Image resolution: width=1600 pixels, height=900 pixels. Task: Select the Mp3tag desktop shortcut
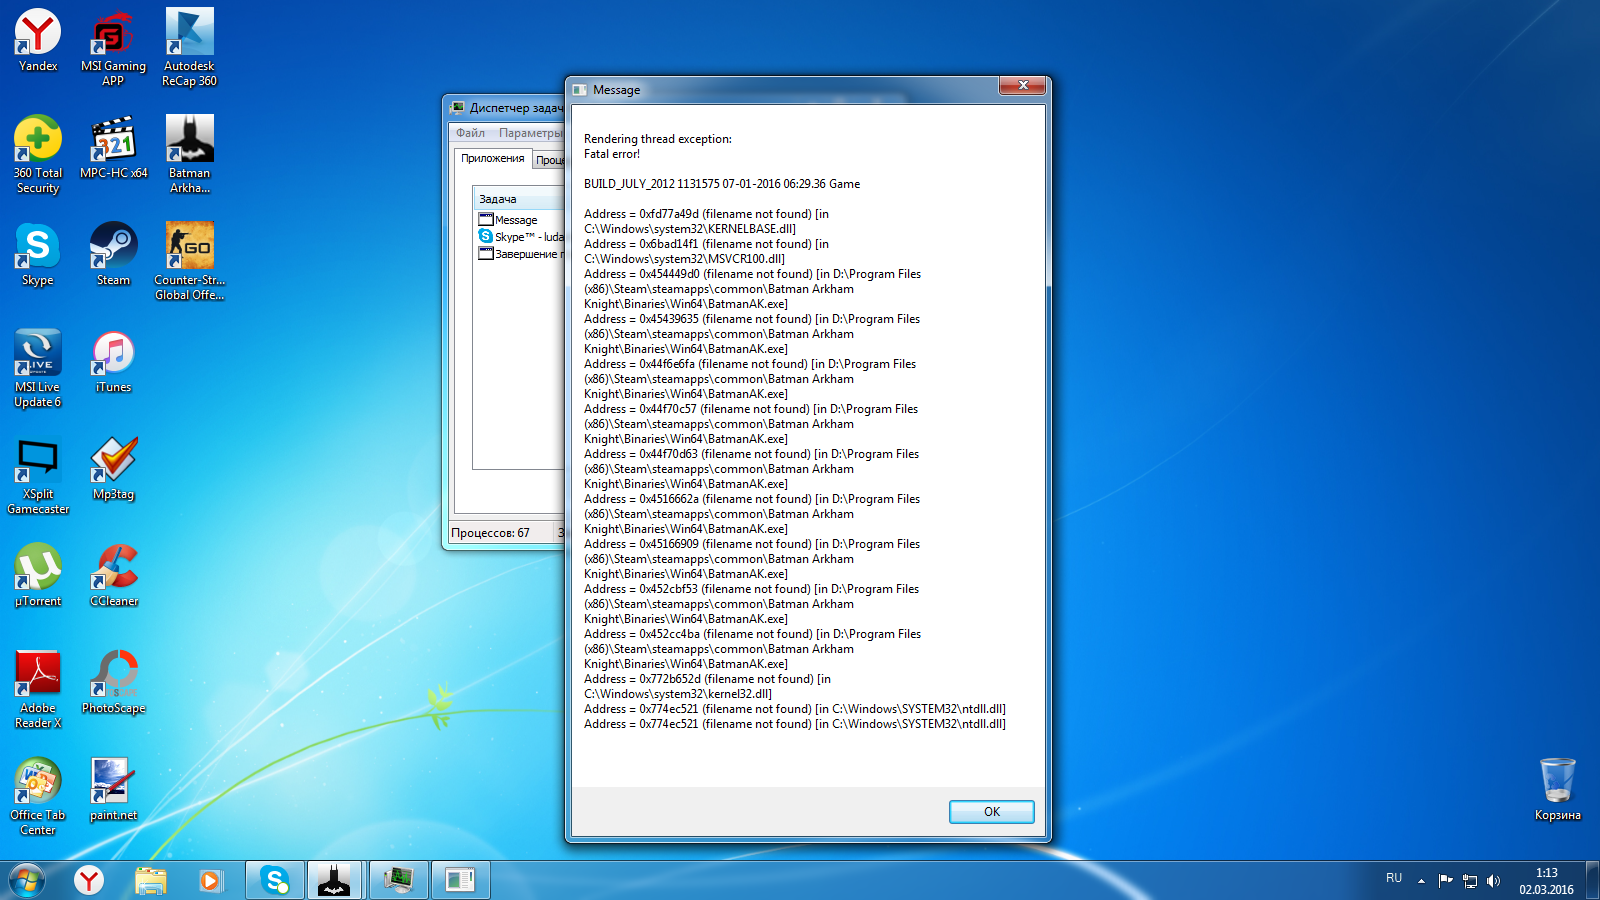pos(113,468)
